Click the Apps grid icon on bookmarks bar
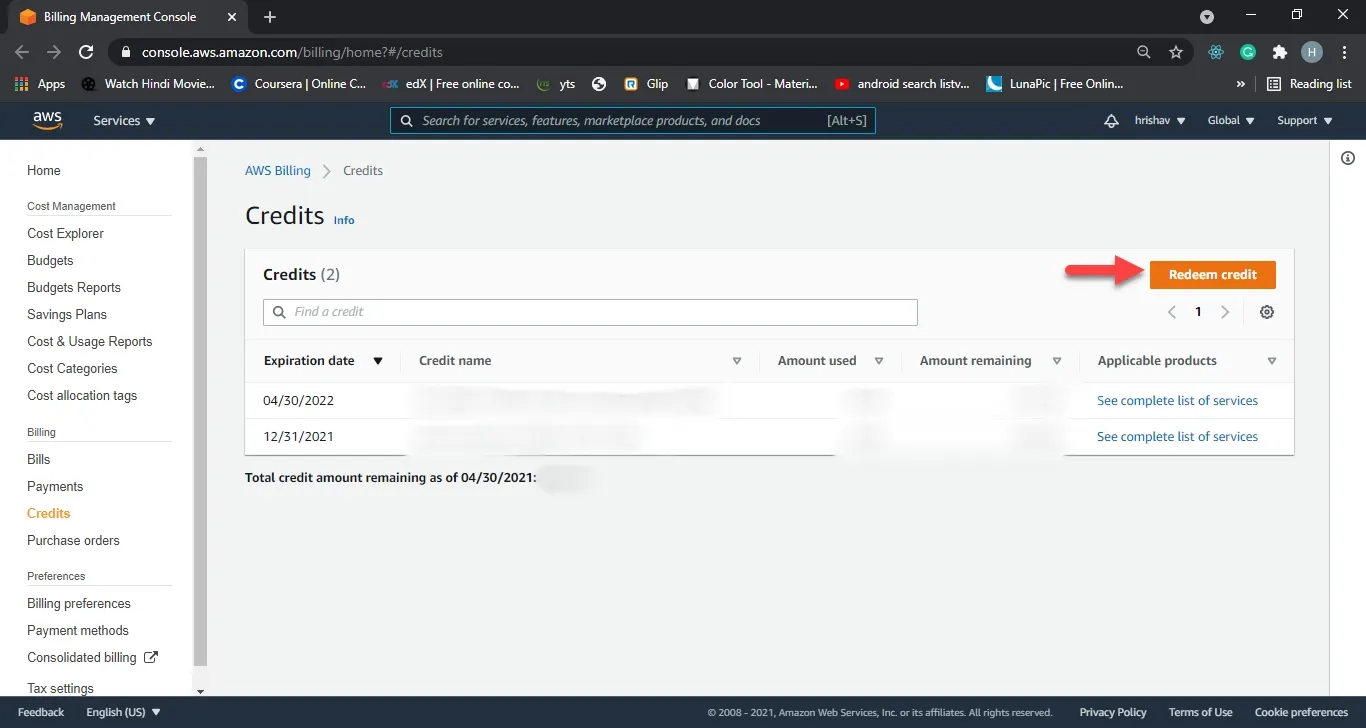 click(x=20, y=84)
